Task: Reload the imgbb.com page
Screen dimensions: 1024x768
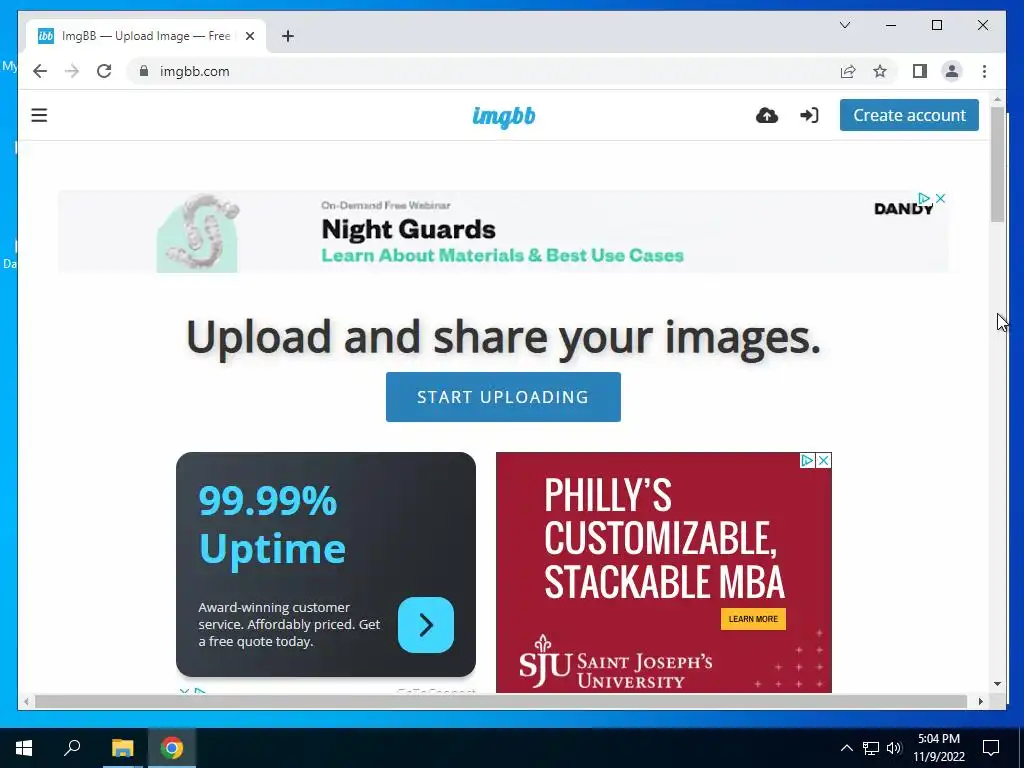Action: pyautogui.click(x=104, y=71)
